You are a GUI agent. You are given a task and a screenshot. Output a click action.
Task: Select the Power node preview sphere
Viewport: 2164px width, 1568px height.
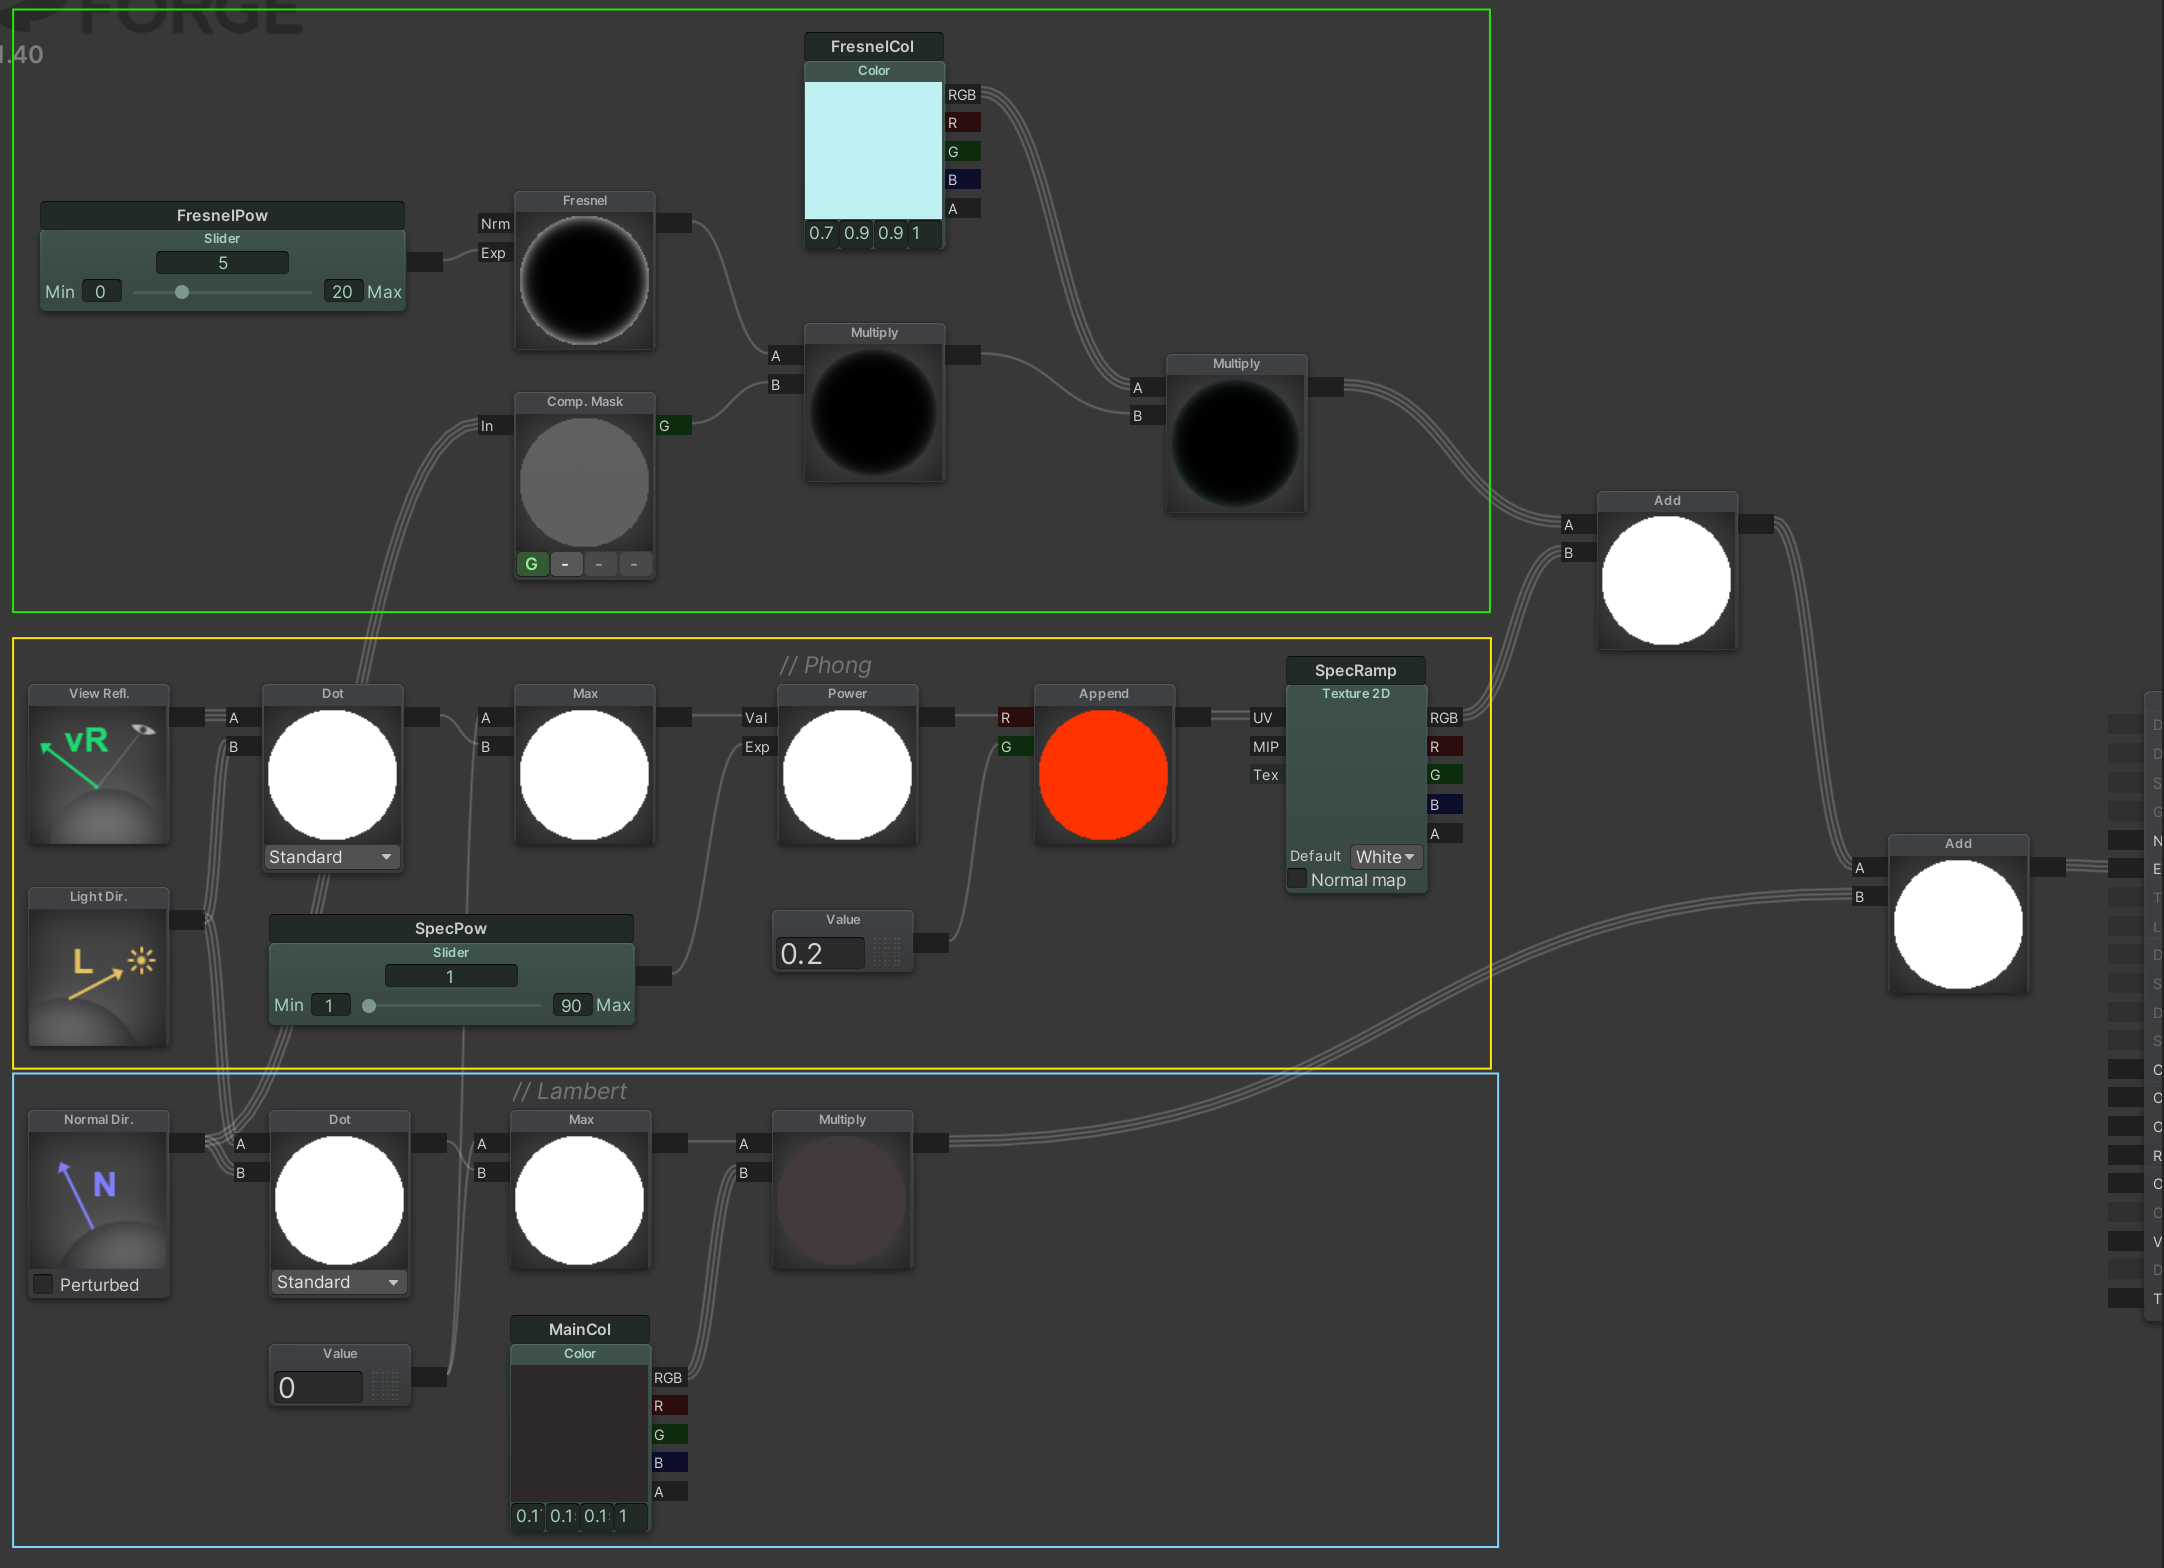846,774
